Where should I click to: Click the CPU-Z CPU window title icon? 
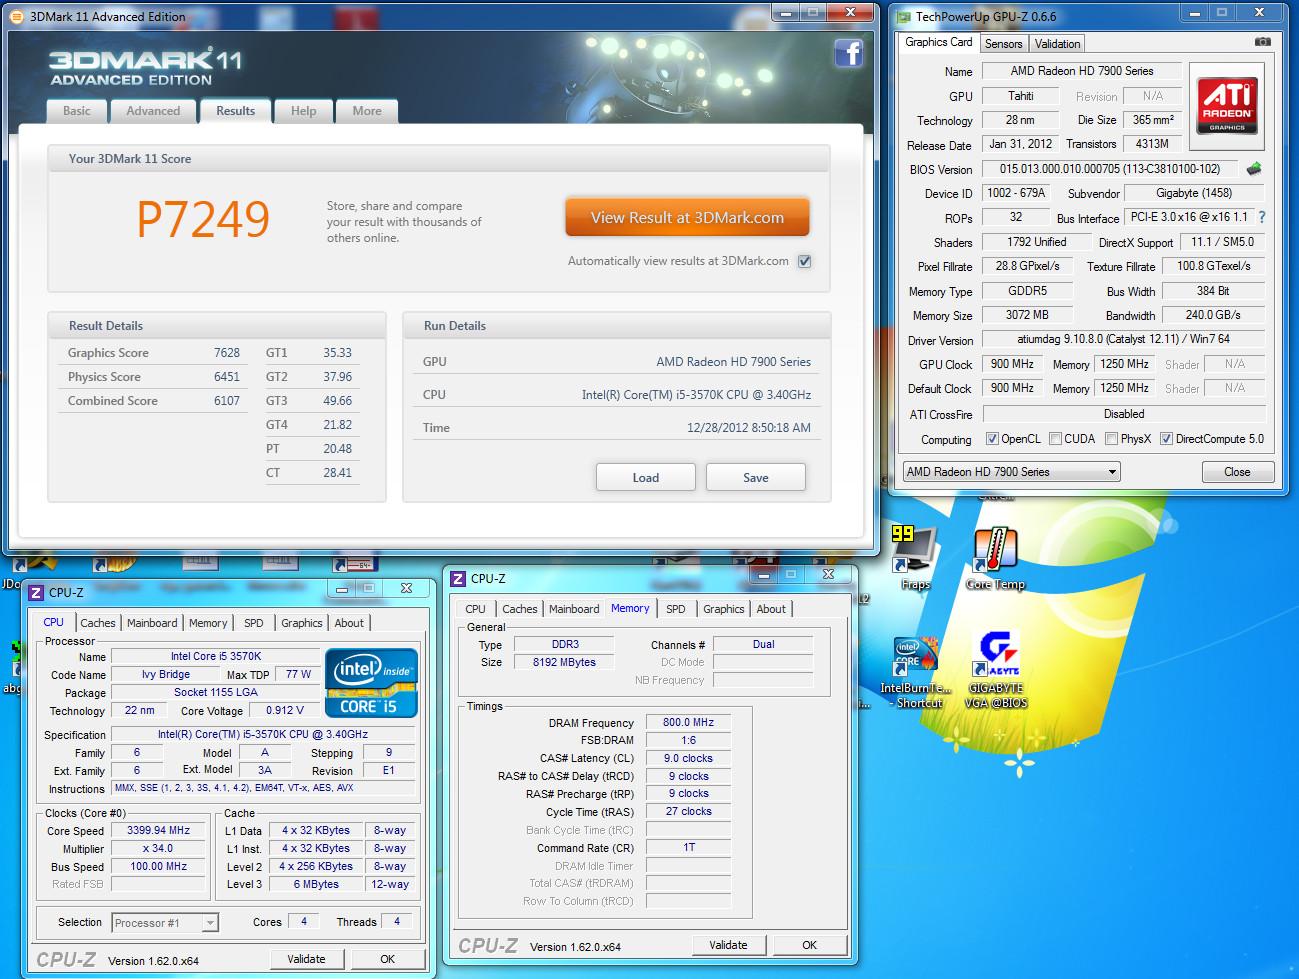click(x=36, y=592)
